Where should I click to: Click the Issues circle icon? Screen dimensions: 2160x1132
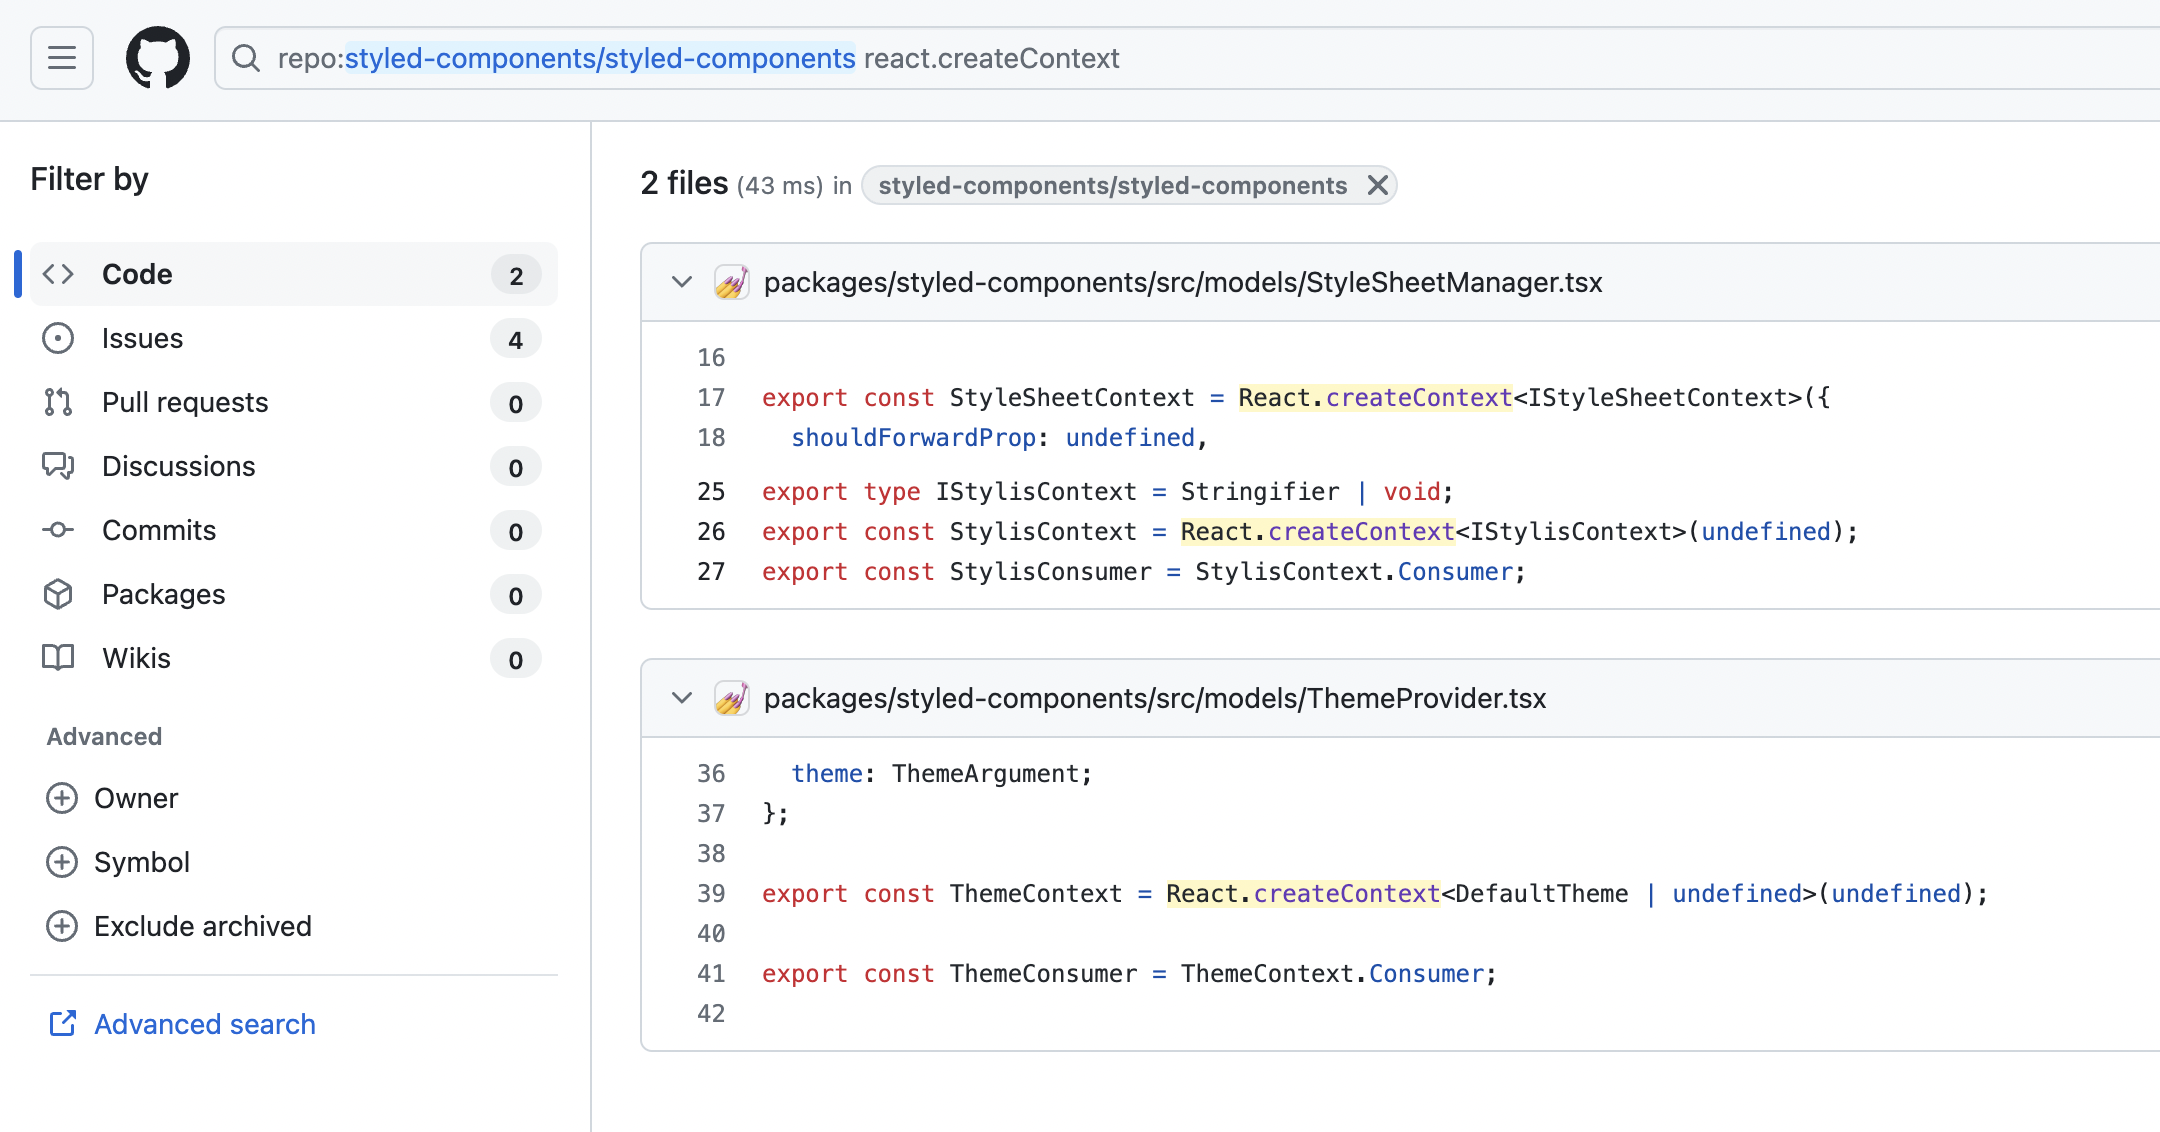click(57, 339)
